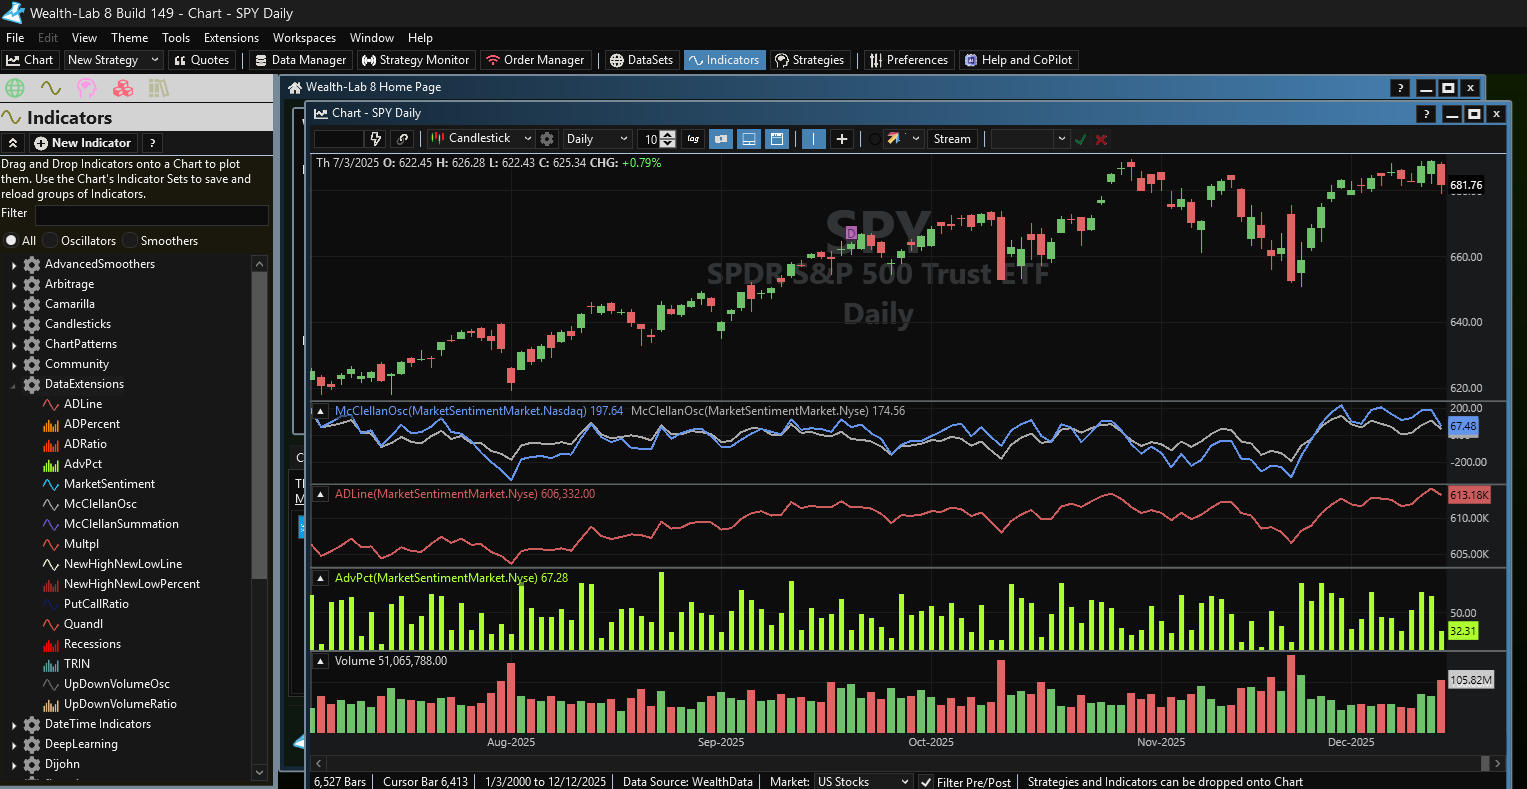
Task: Click the indicator Filter text field
Action: point(151,214)
